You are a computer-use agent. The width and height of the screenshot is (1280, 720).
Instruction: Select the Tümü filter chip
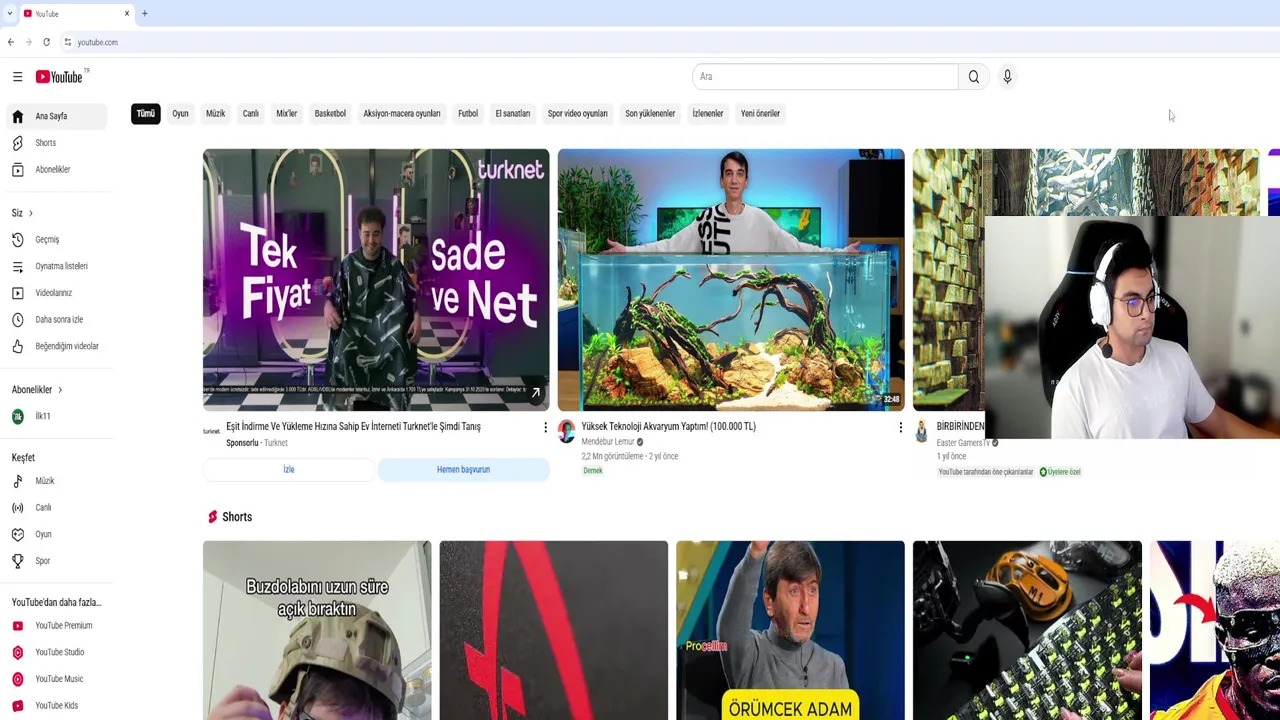click(145, 114)
